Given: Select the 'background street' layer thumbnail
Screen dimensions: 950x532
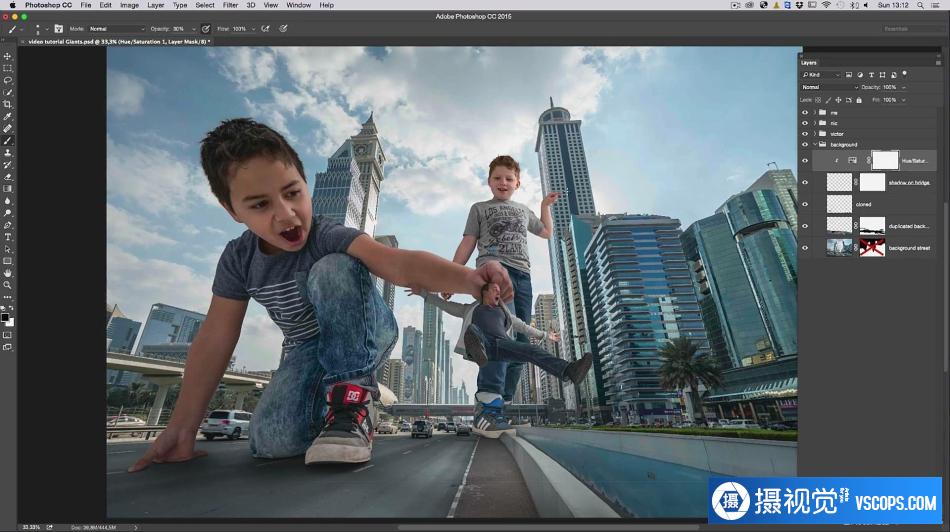Looking at the screenshot, I should click(x=839, y=248).
